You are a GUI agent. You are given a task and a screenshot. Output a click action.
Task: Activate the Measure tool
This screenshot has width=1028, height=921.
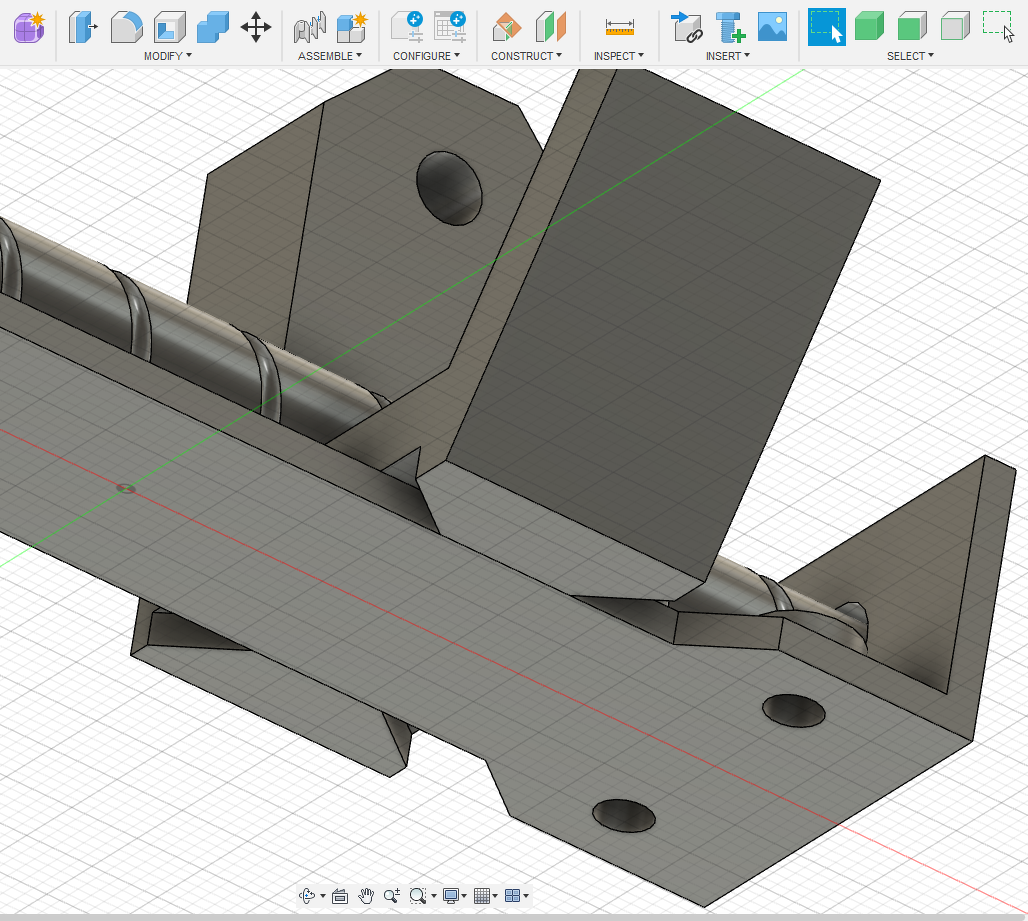point(620,28)
